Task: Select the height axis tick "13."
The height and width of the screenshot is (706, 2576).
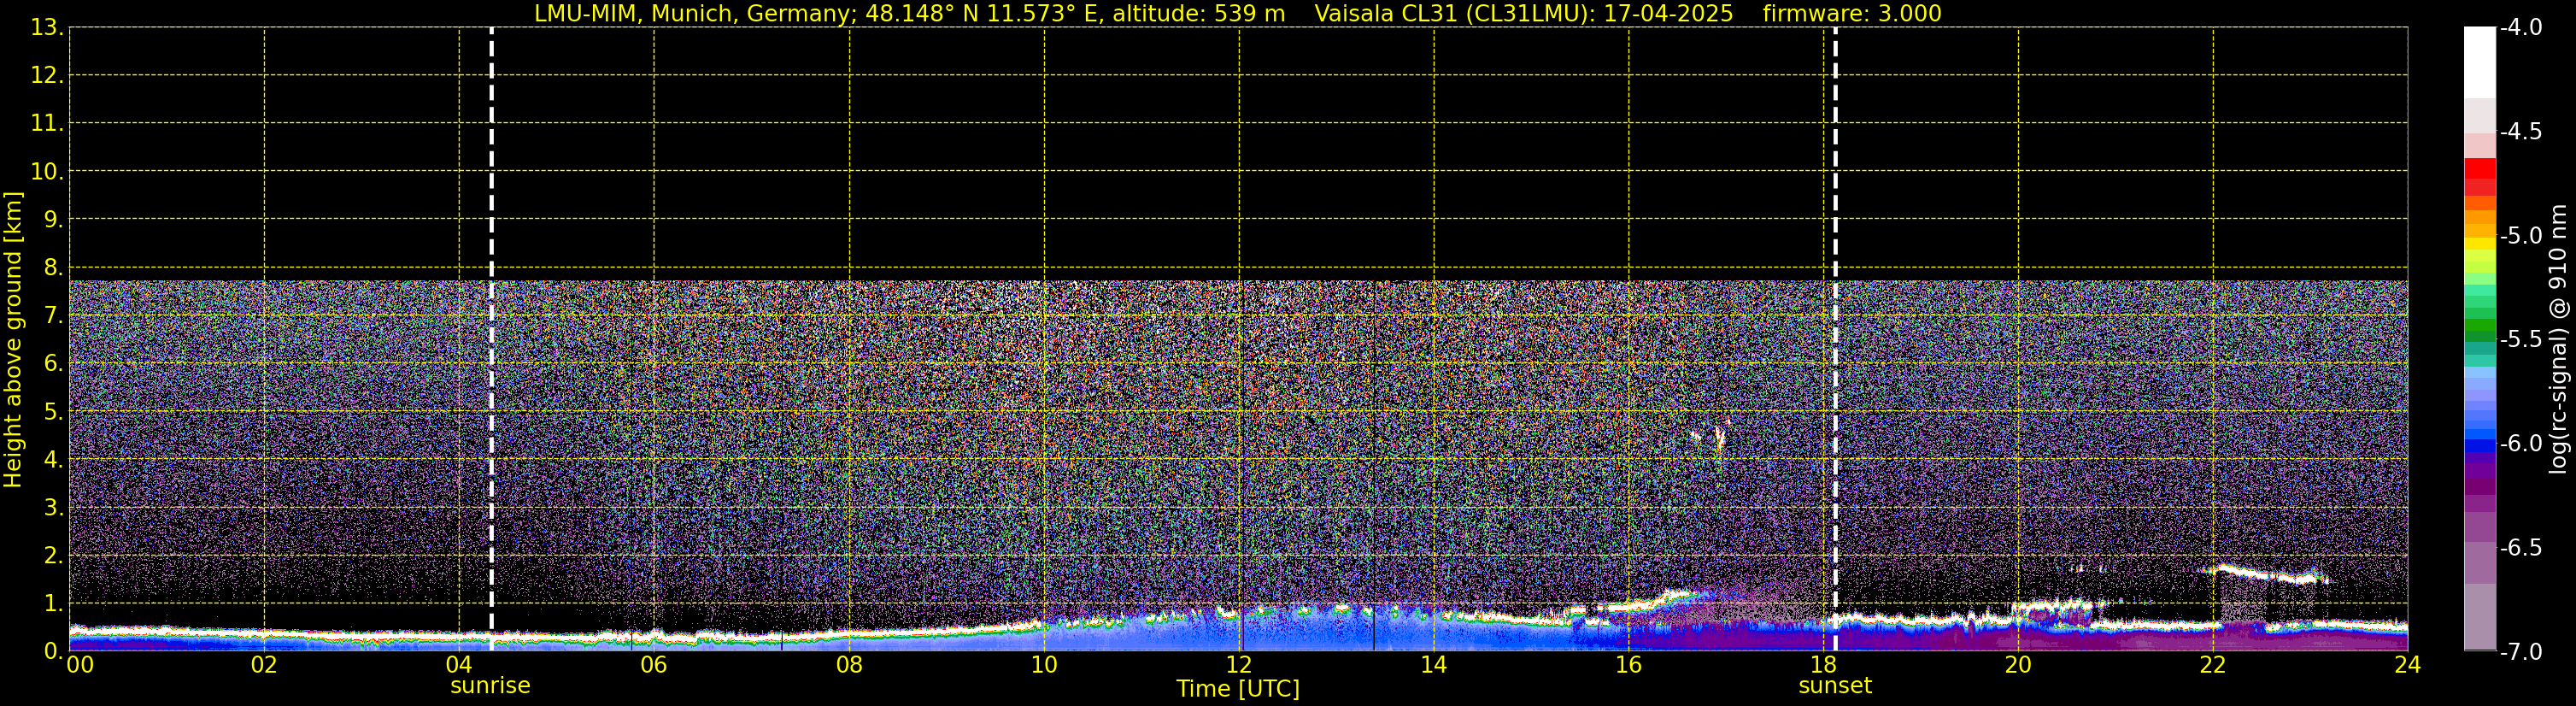Action: coord(46,28)
